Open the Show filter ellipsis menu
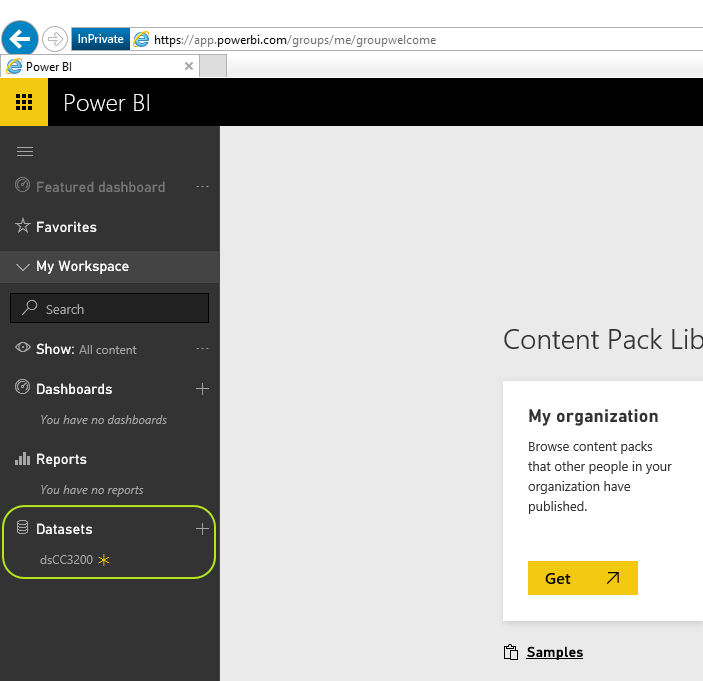Screen dimensions: 703x681 tap(203, 348)
